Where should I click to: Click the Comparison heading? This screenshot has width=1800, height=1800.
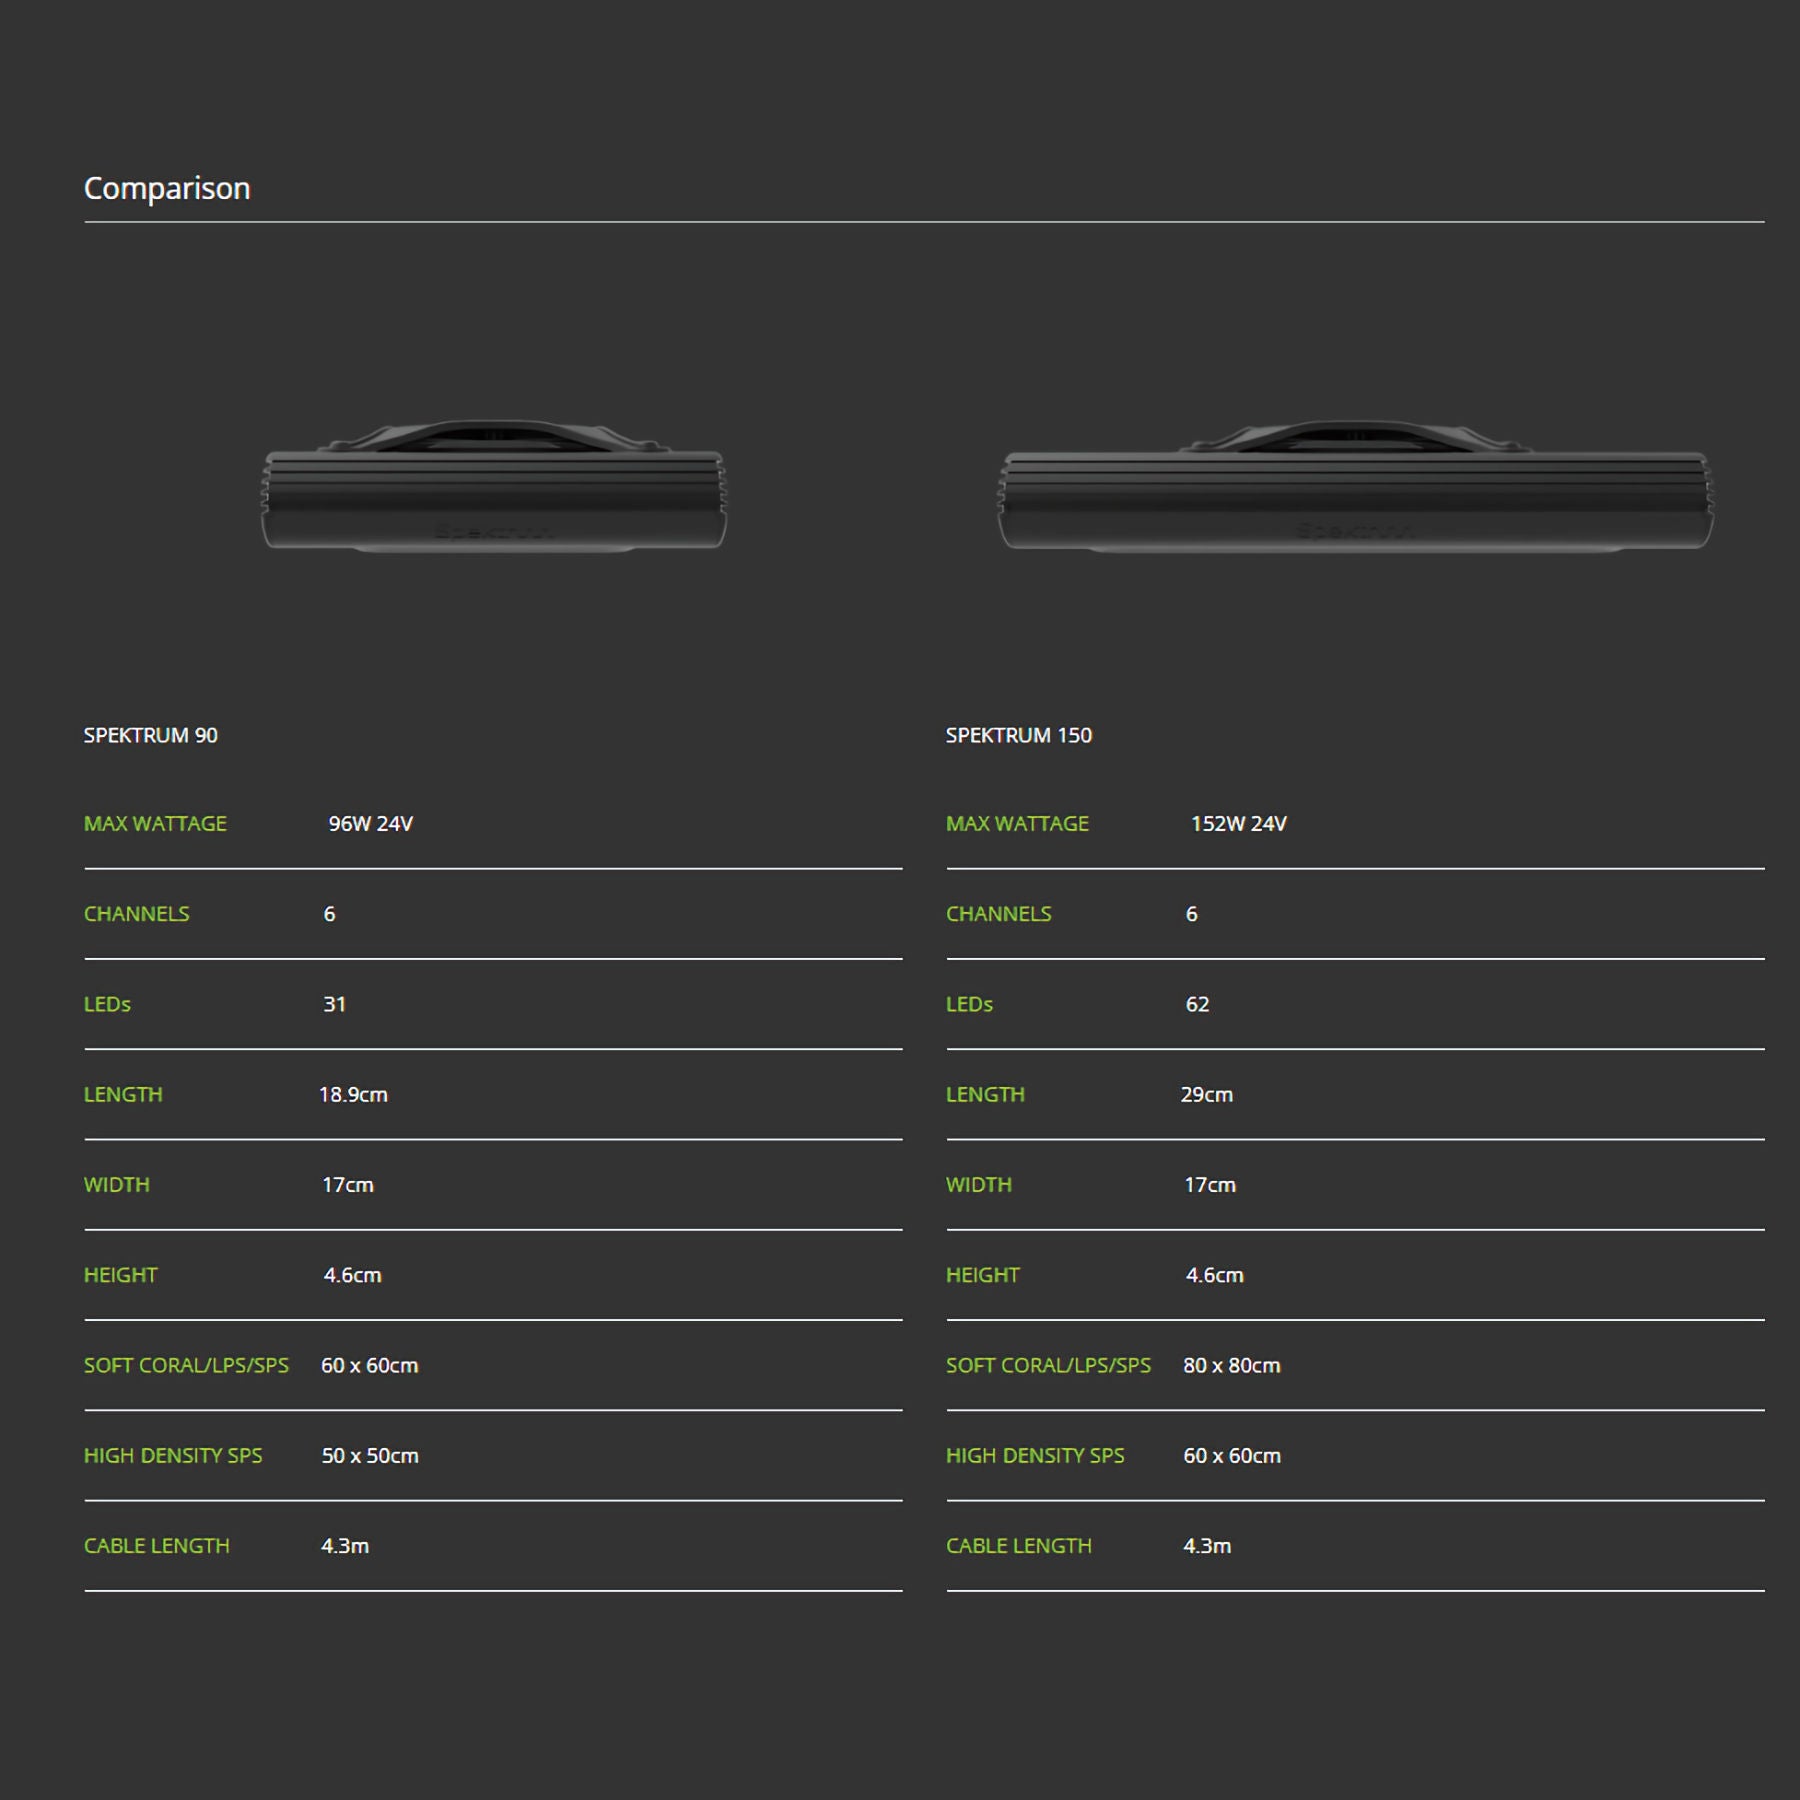(167, 188)
